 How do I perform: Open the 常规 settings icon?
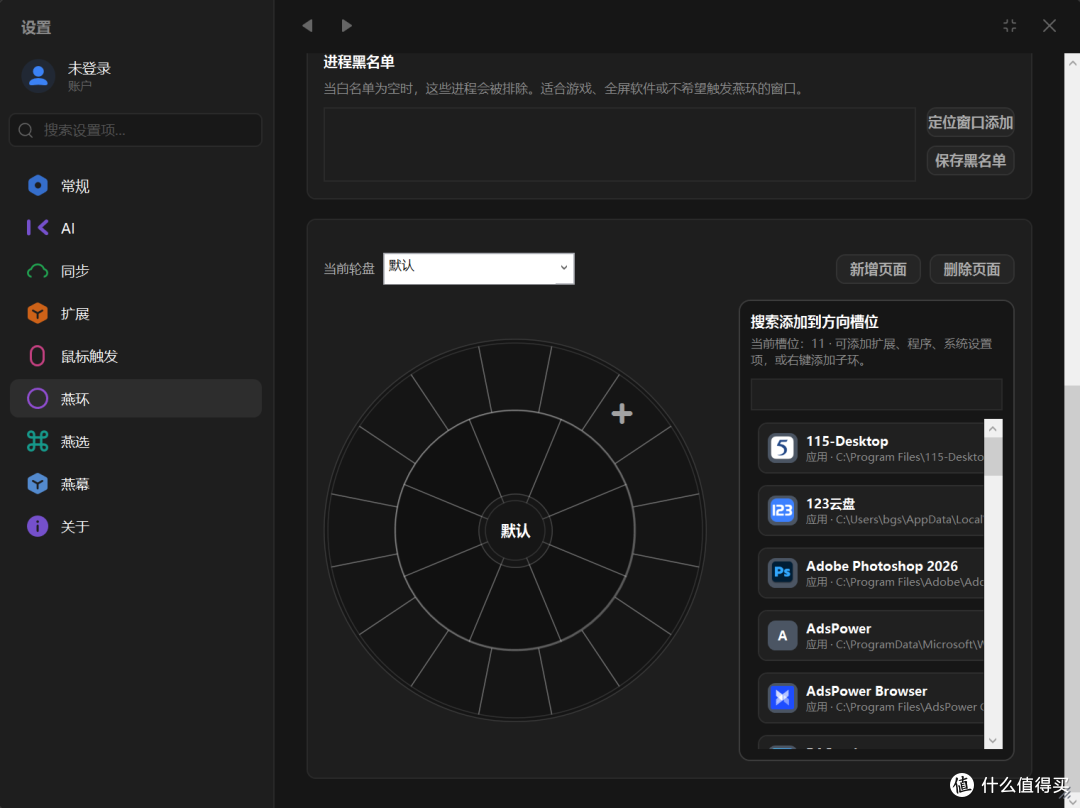[38, 185]
